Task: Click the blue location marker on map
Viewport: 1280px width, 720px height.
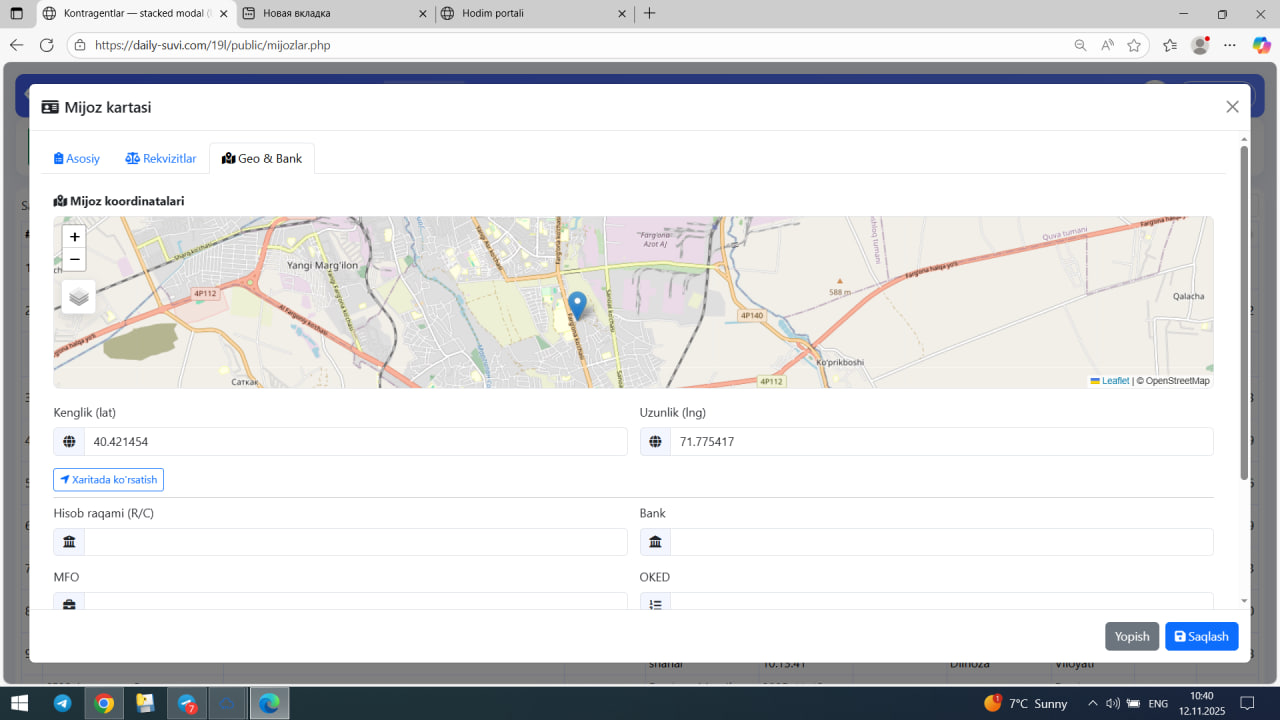Action: click(577, 305)
